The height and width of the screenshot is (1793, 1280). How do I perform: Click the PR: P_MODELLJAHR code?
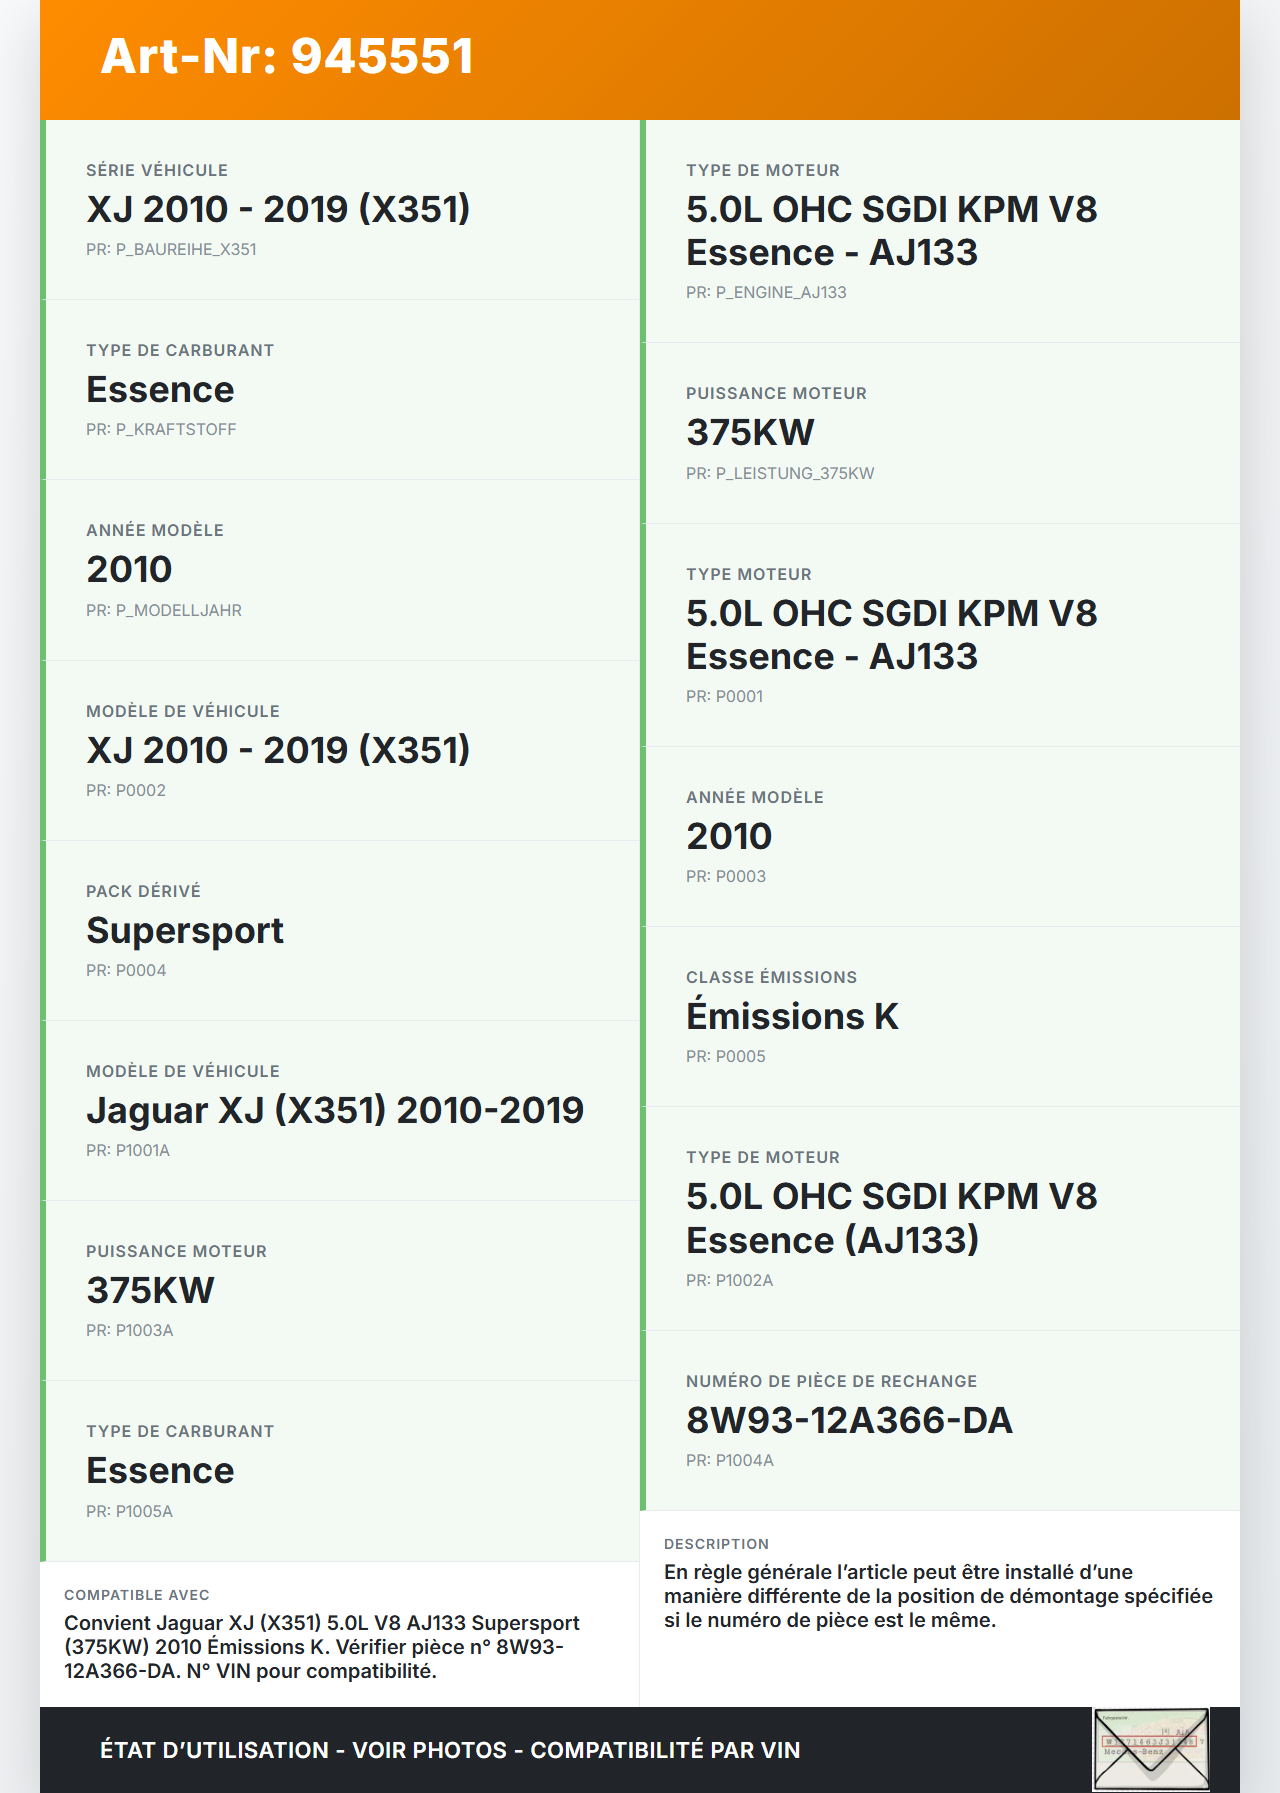click(x=164, y=610)
